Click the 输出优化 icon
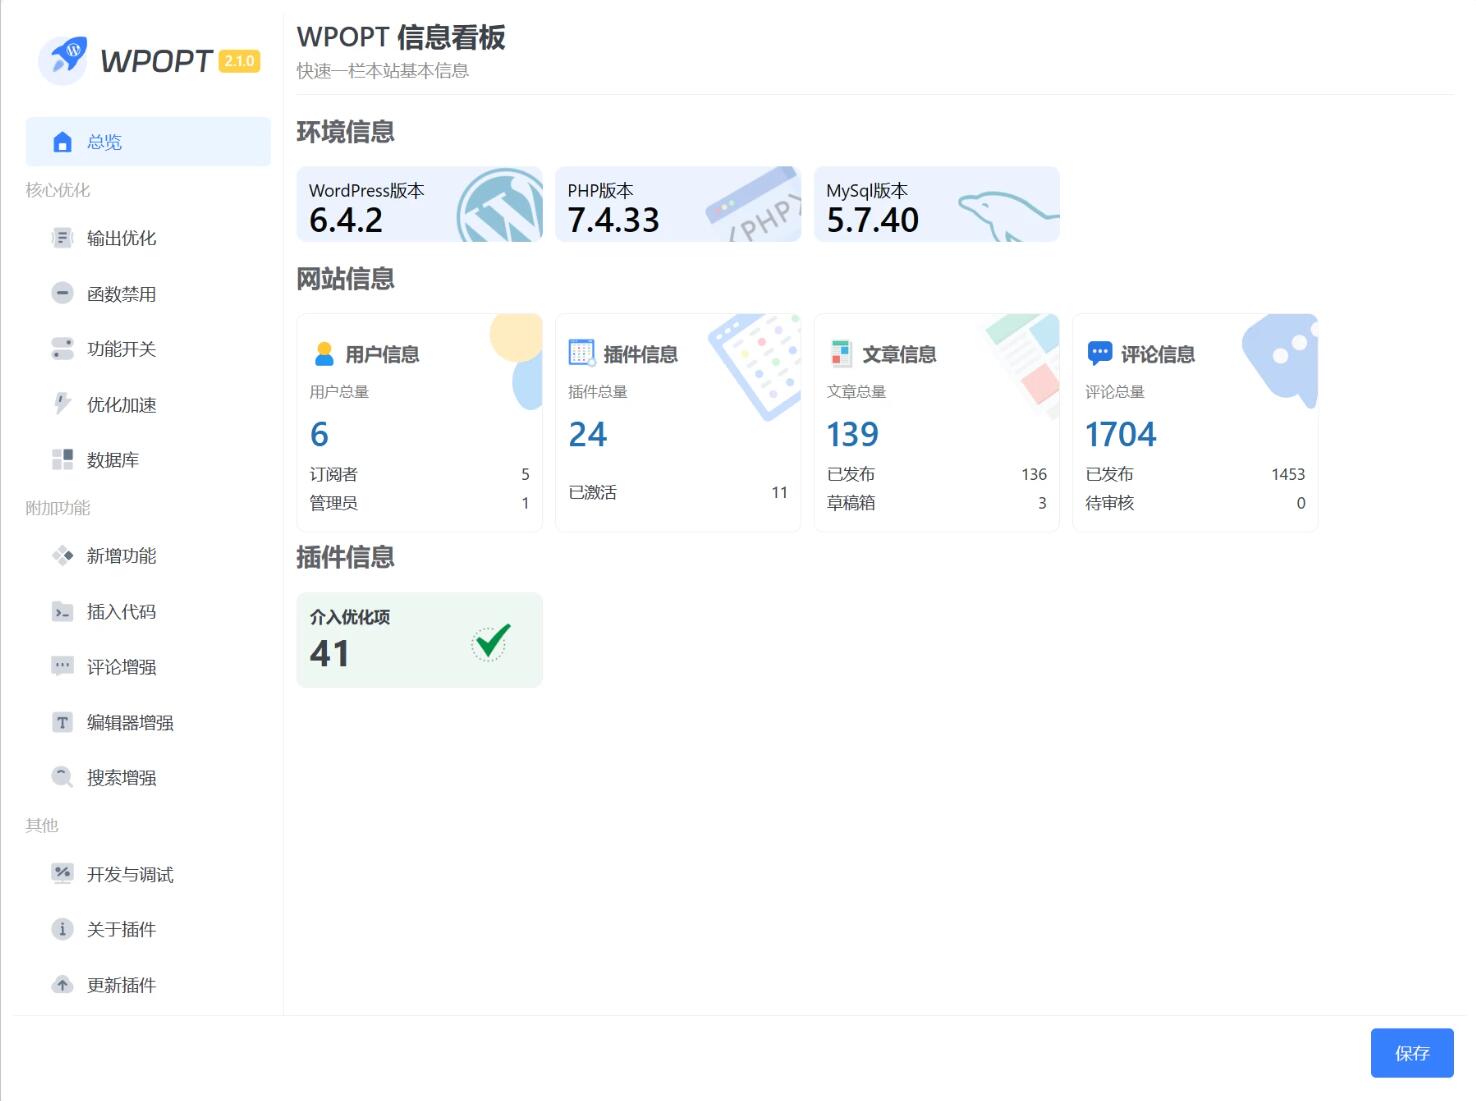1476x1101 pixels. coord(62,237)
